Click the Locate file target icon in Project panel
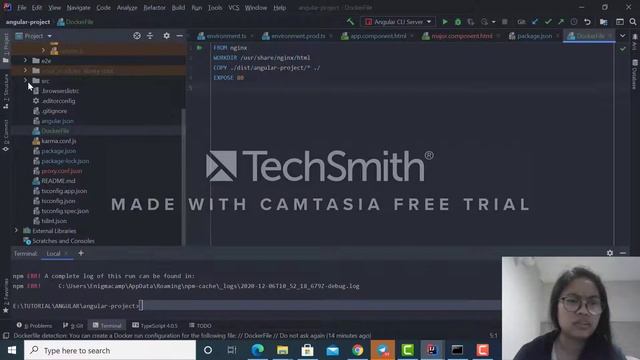This screenshot has height=360, width=640. pos(137,36)
